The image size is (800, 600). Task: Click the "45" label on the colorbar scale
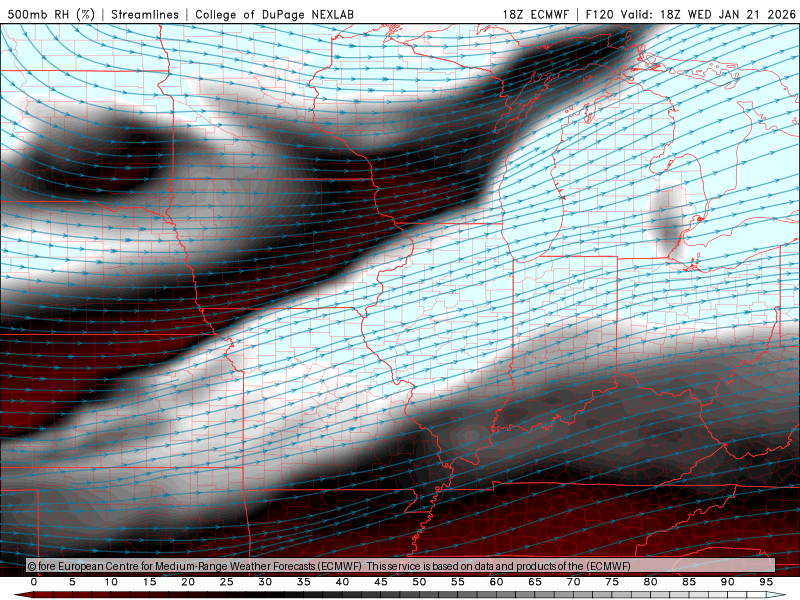click(x=381, y=582)
